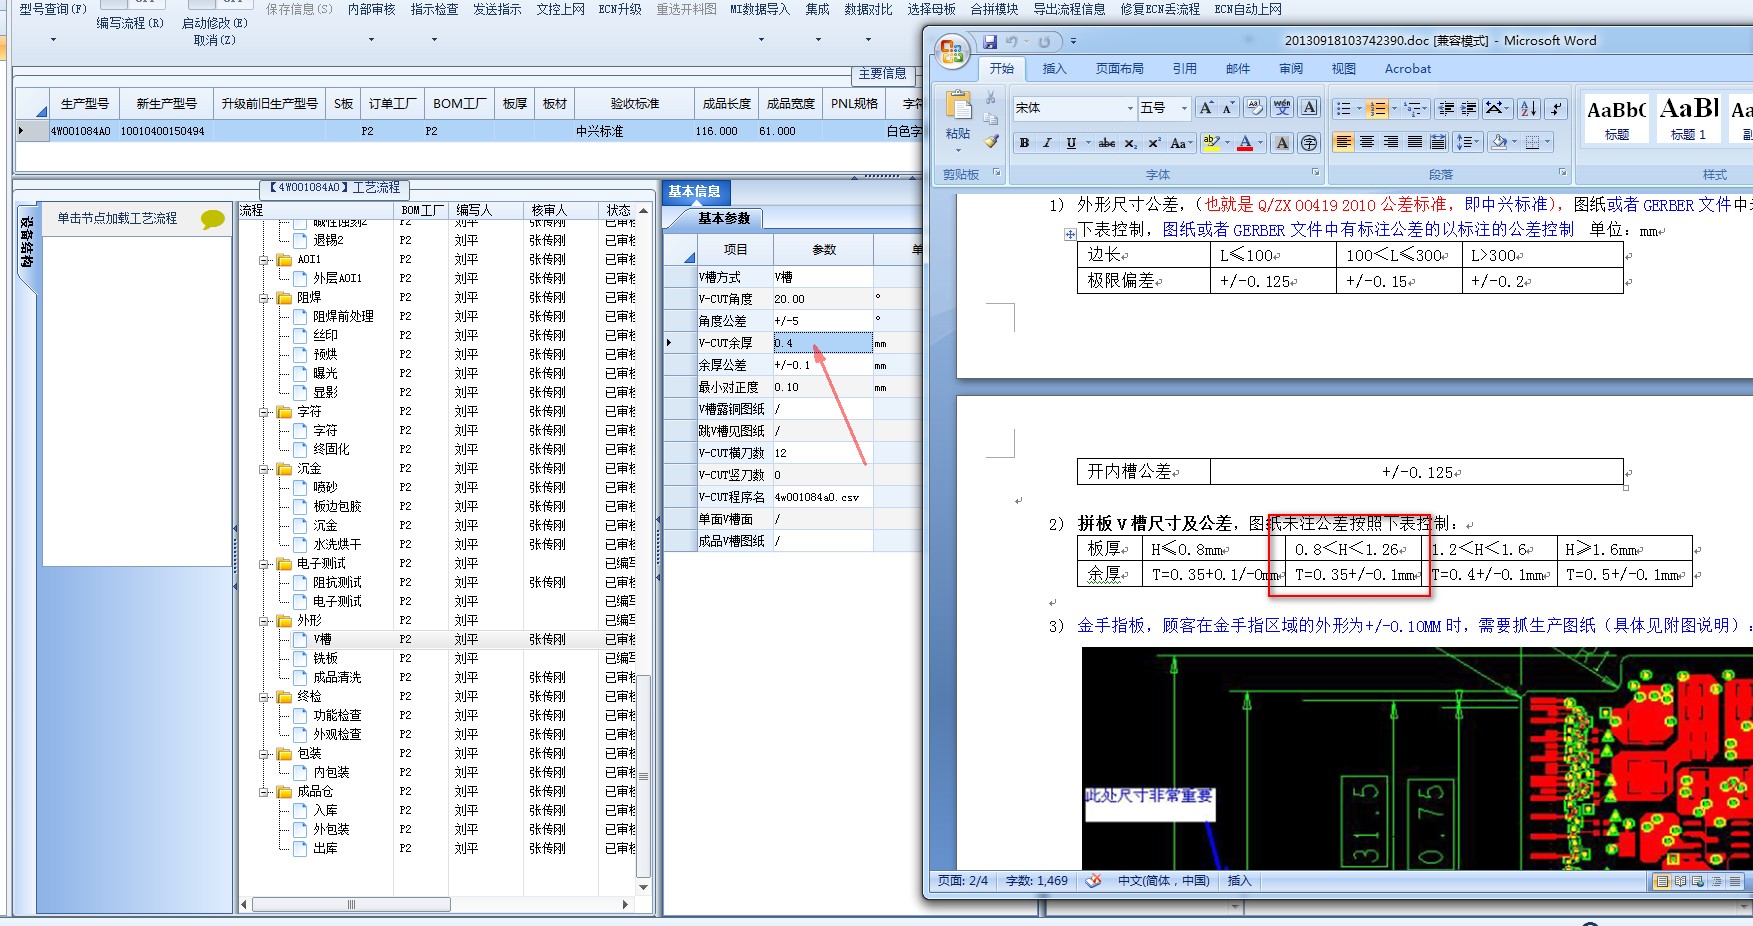This screenshot has height=926, width=1753.
Task: Toggle Bold formatting in Word
Action: [1024, 143]
